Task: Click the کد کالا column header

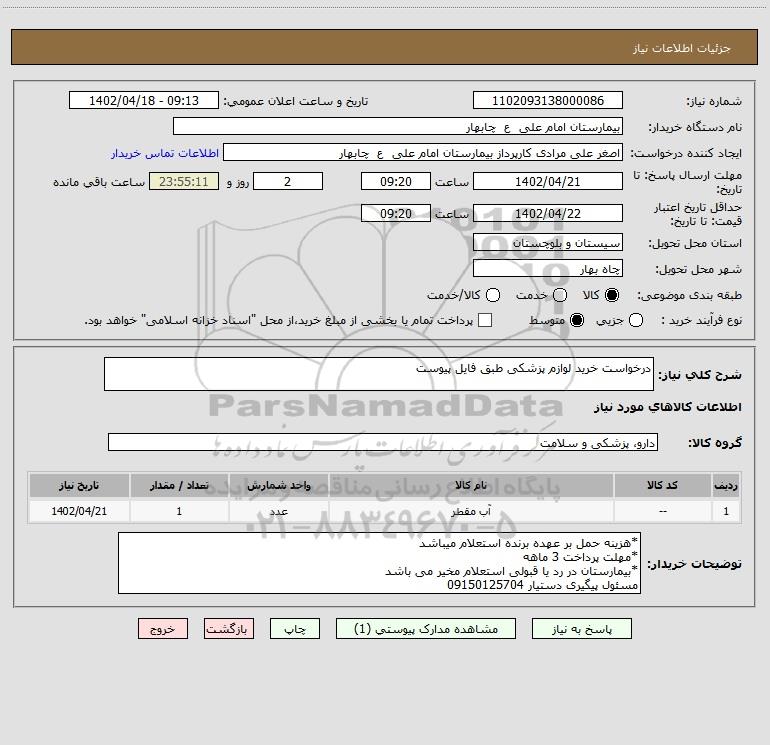Action: (x=662, y=485)
